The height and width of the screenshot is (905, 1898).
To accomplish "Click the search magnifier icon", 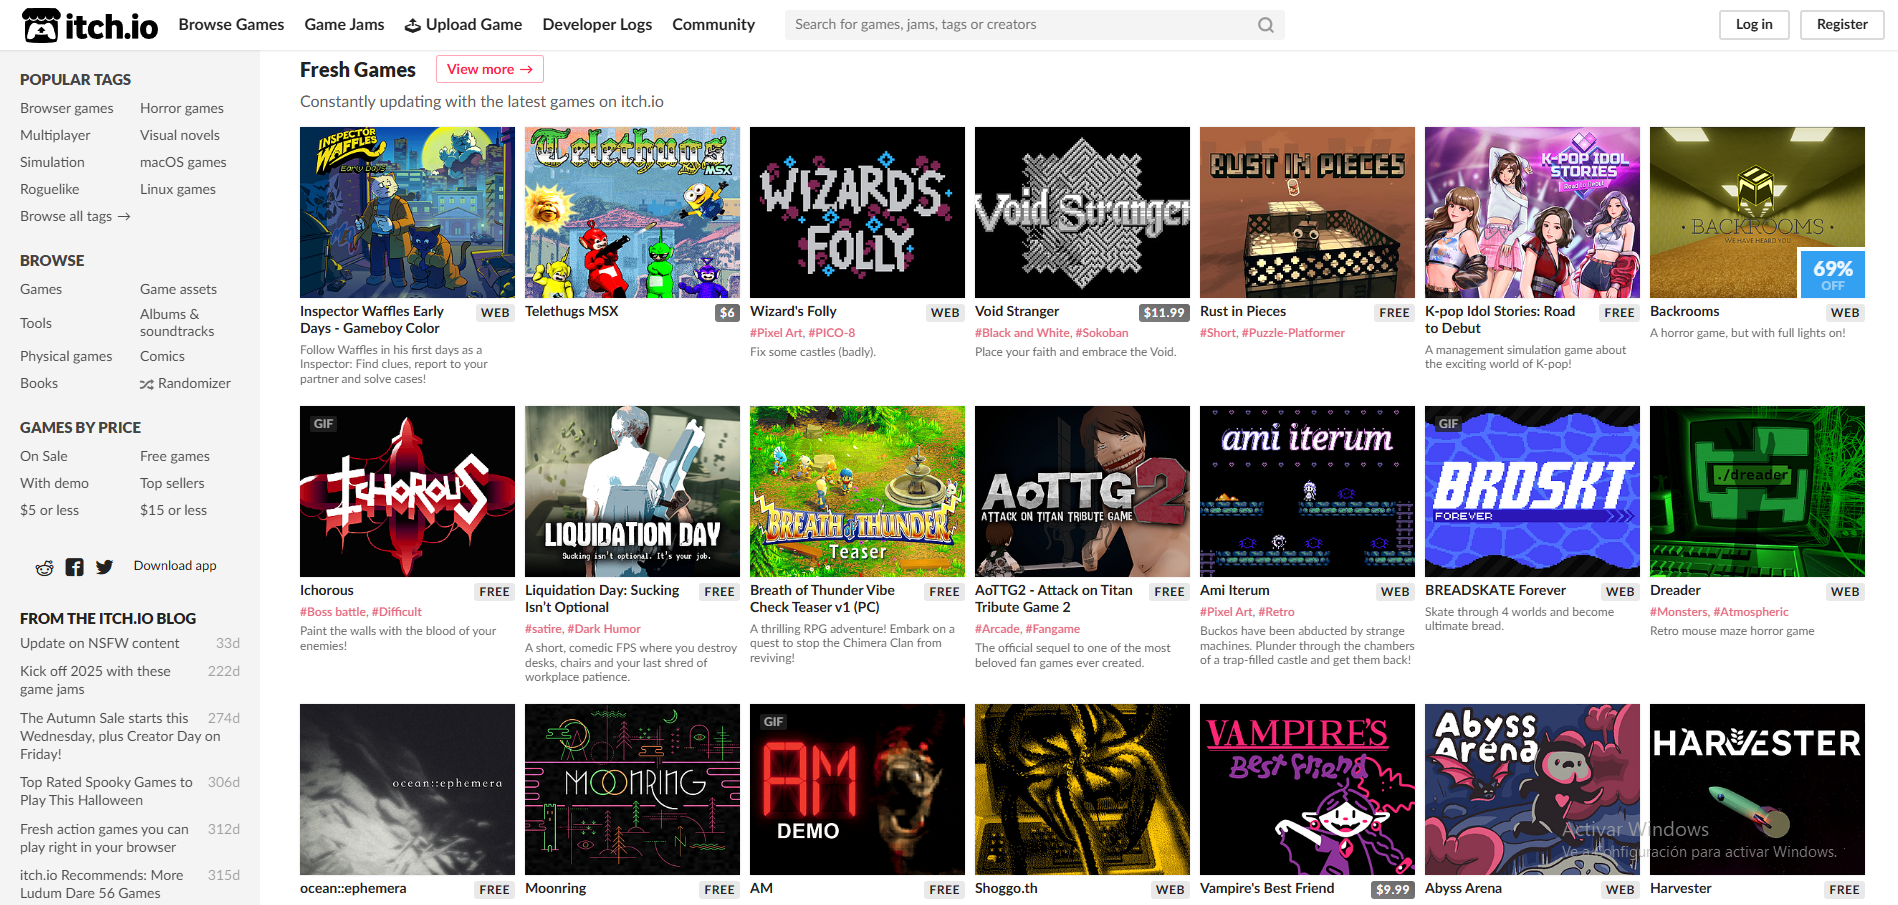I will [x=1265, y=25].
